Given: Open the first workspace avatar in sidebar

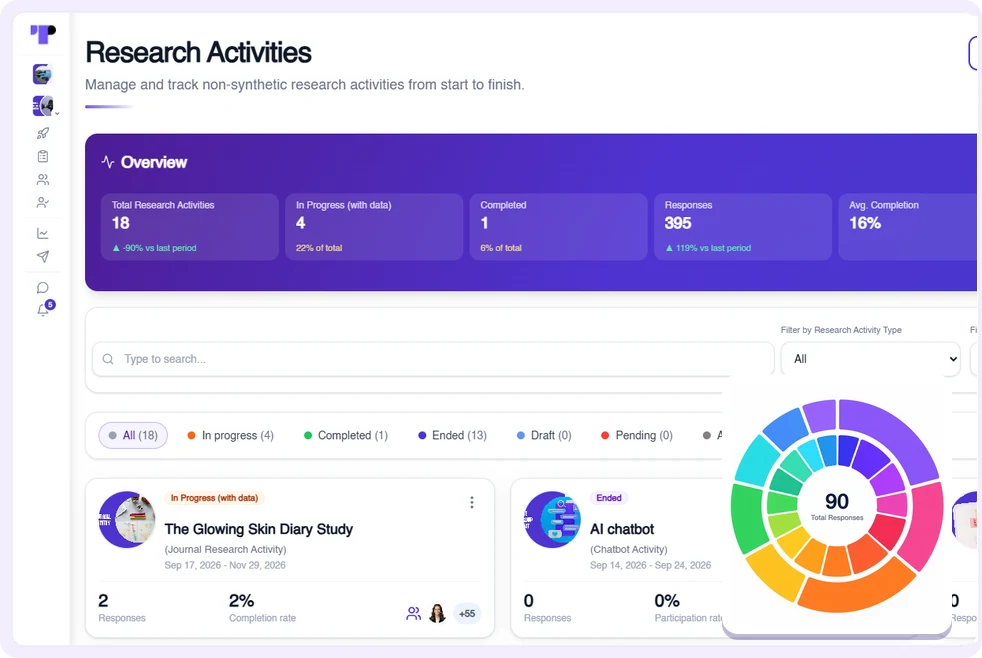Looking at the screenshot, I should click(x=42, y=75).
